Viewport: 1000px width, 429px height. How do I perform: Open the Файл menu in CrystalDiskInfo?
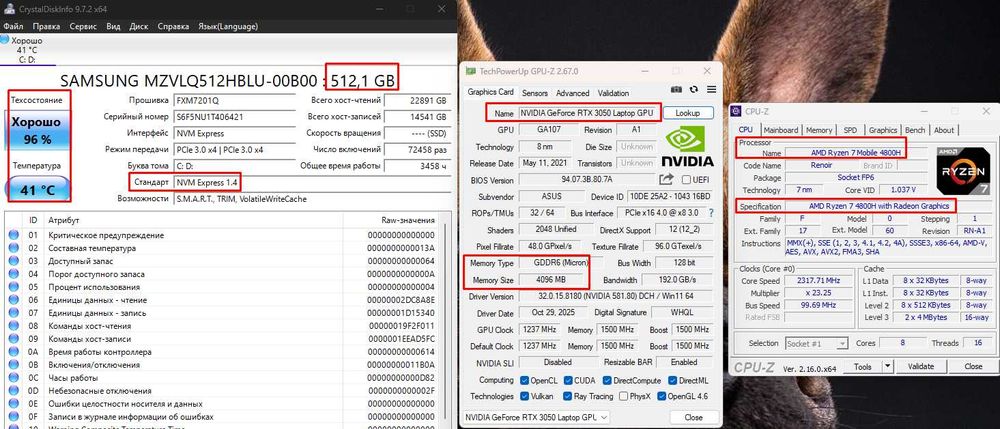(13, 26)
